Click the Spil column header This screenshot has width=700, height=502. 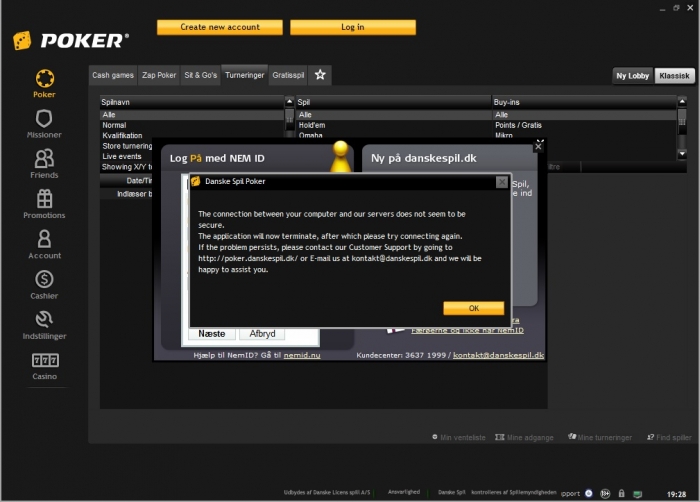[394, 102]
